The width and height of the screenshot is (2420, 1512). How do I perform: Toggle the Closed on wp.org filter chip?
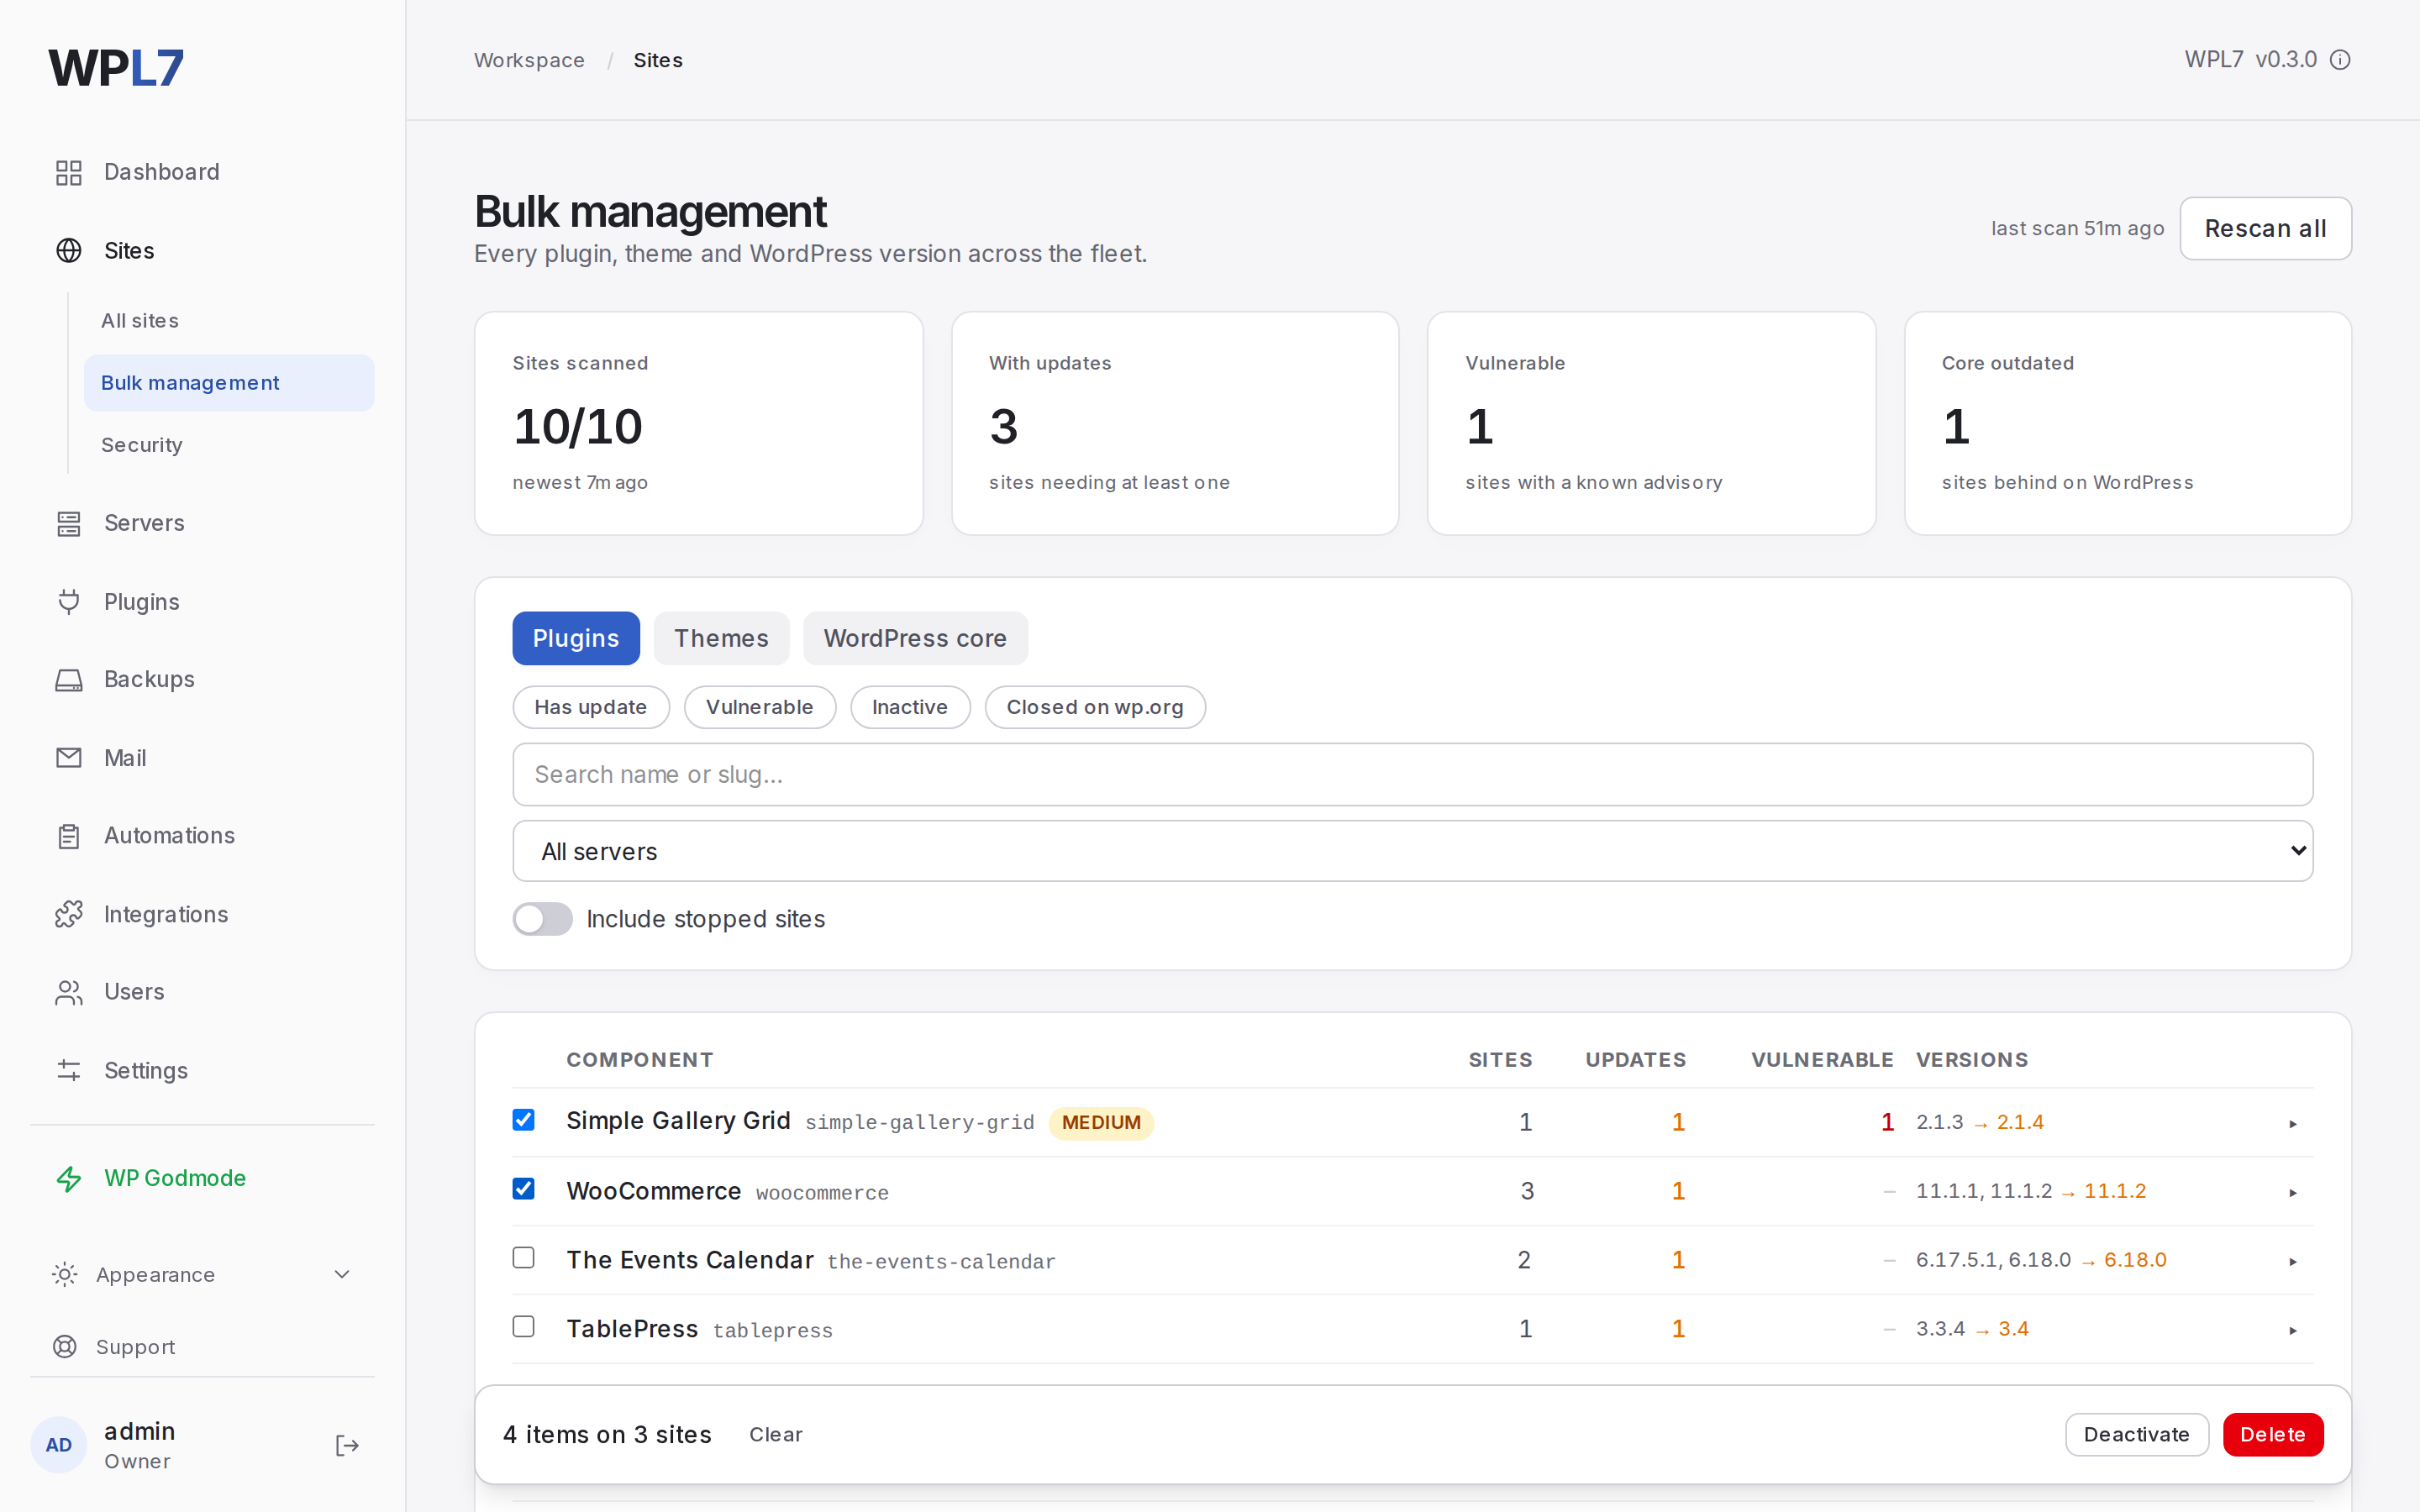(1095, 707)
